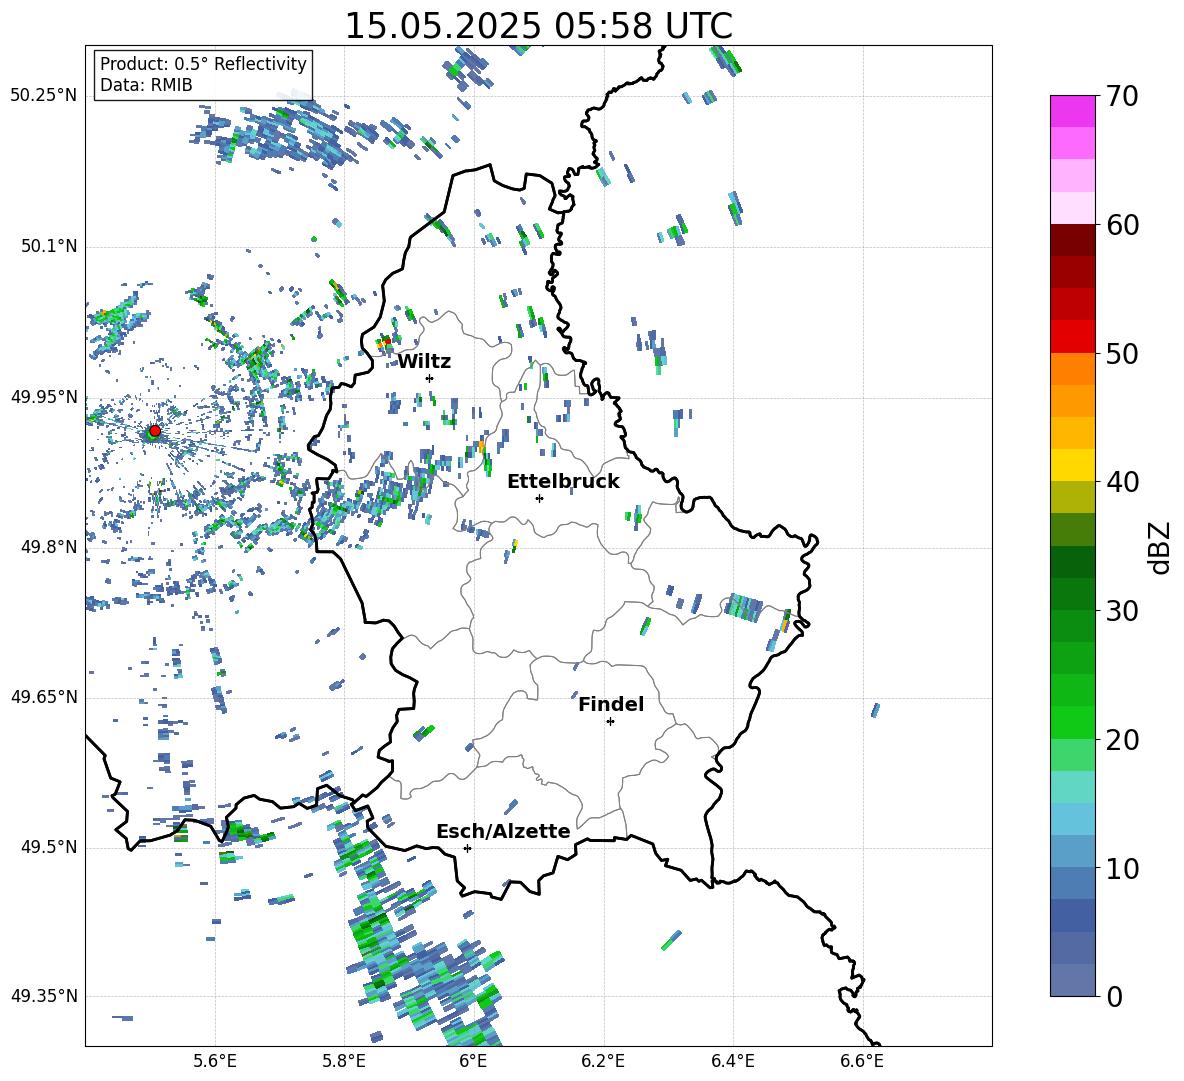Click the 10 tick label on colorbar
This screenshot has width=1184, height=1081.
click(1122, 868)
